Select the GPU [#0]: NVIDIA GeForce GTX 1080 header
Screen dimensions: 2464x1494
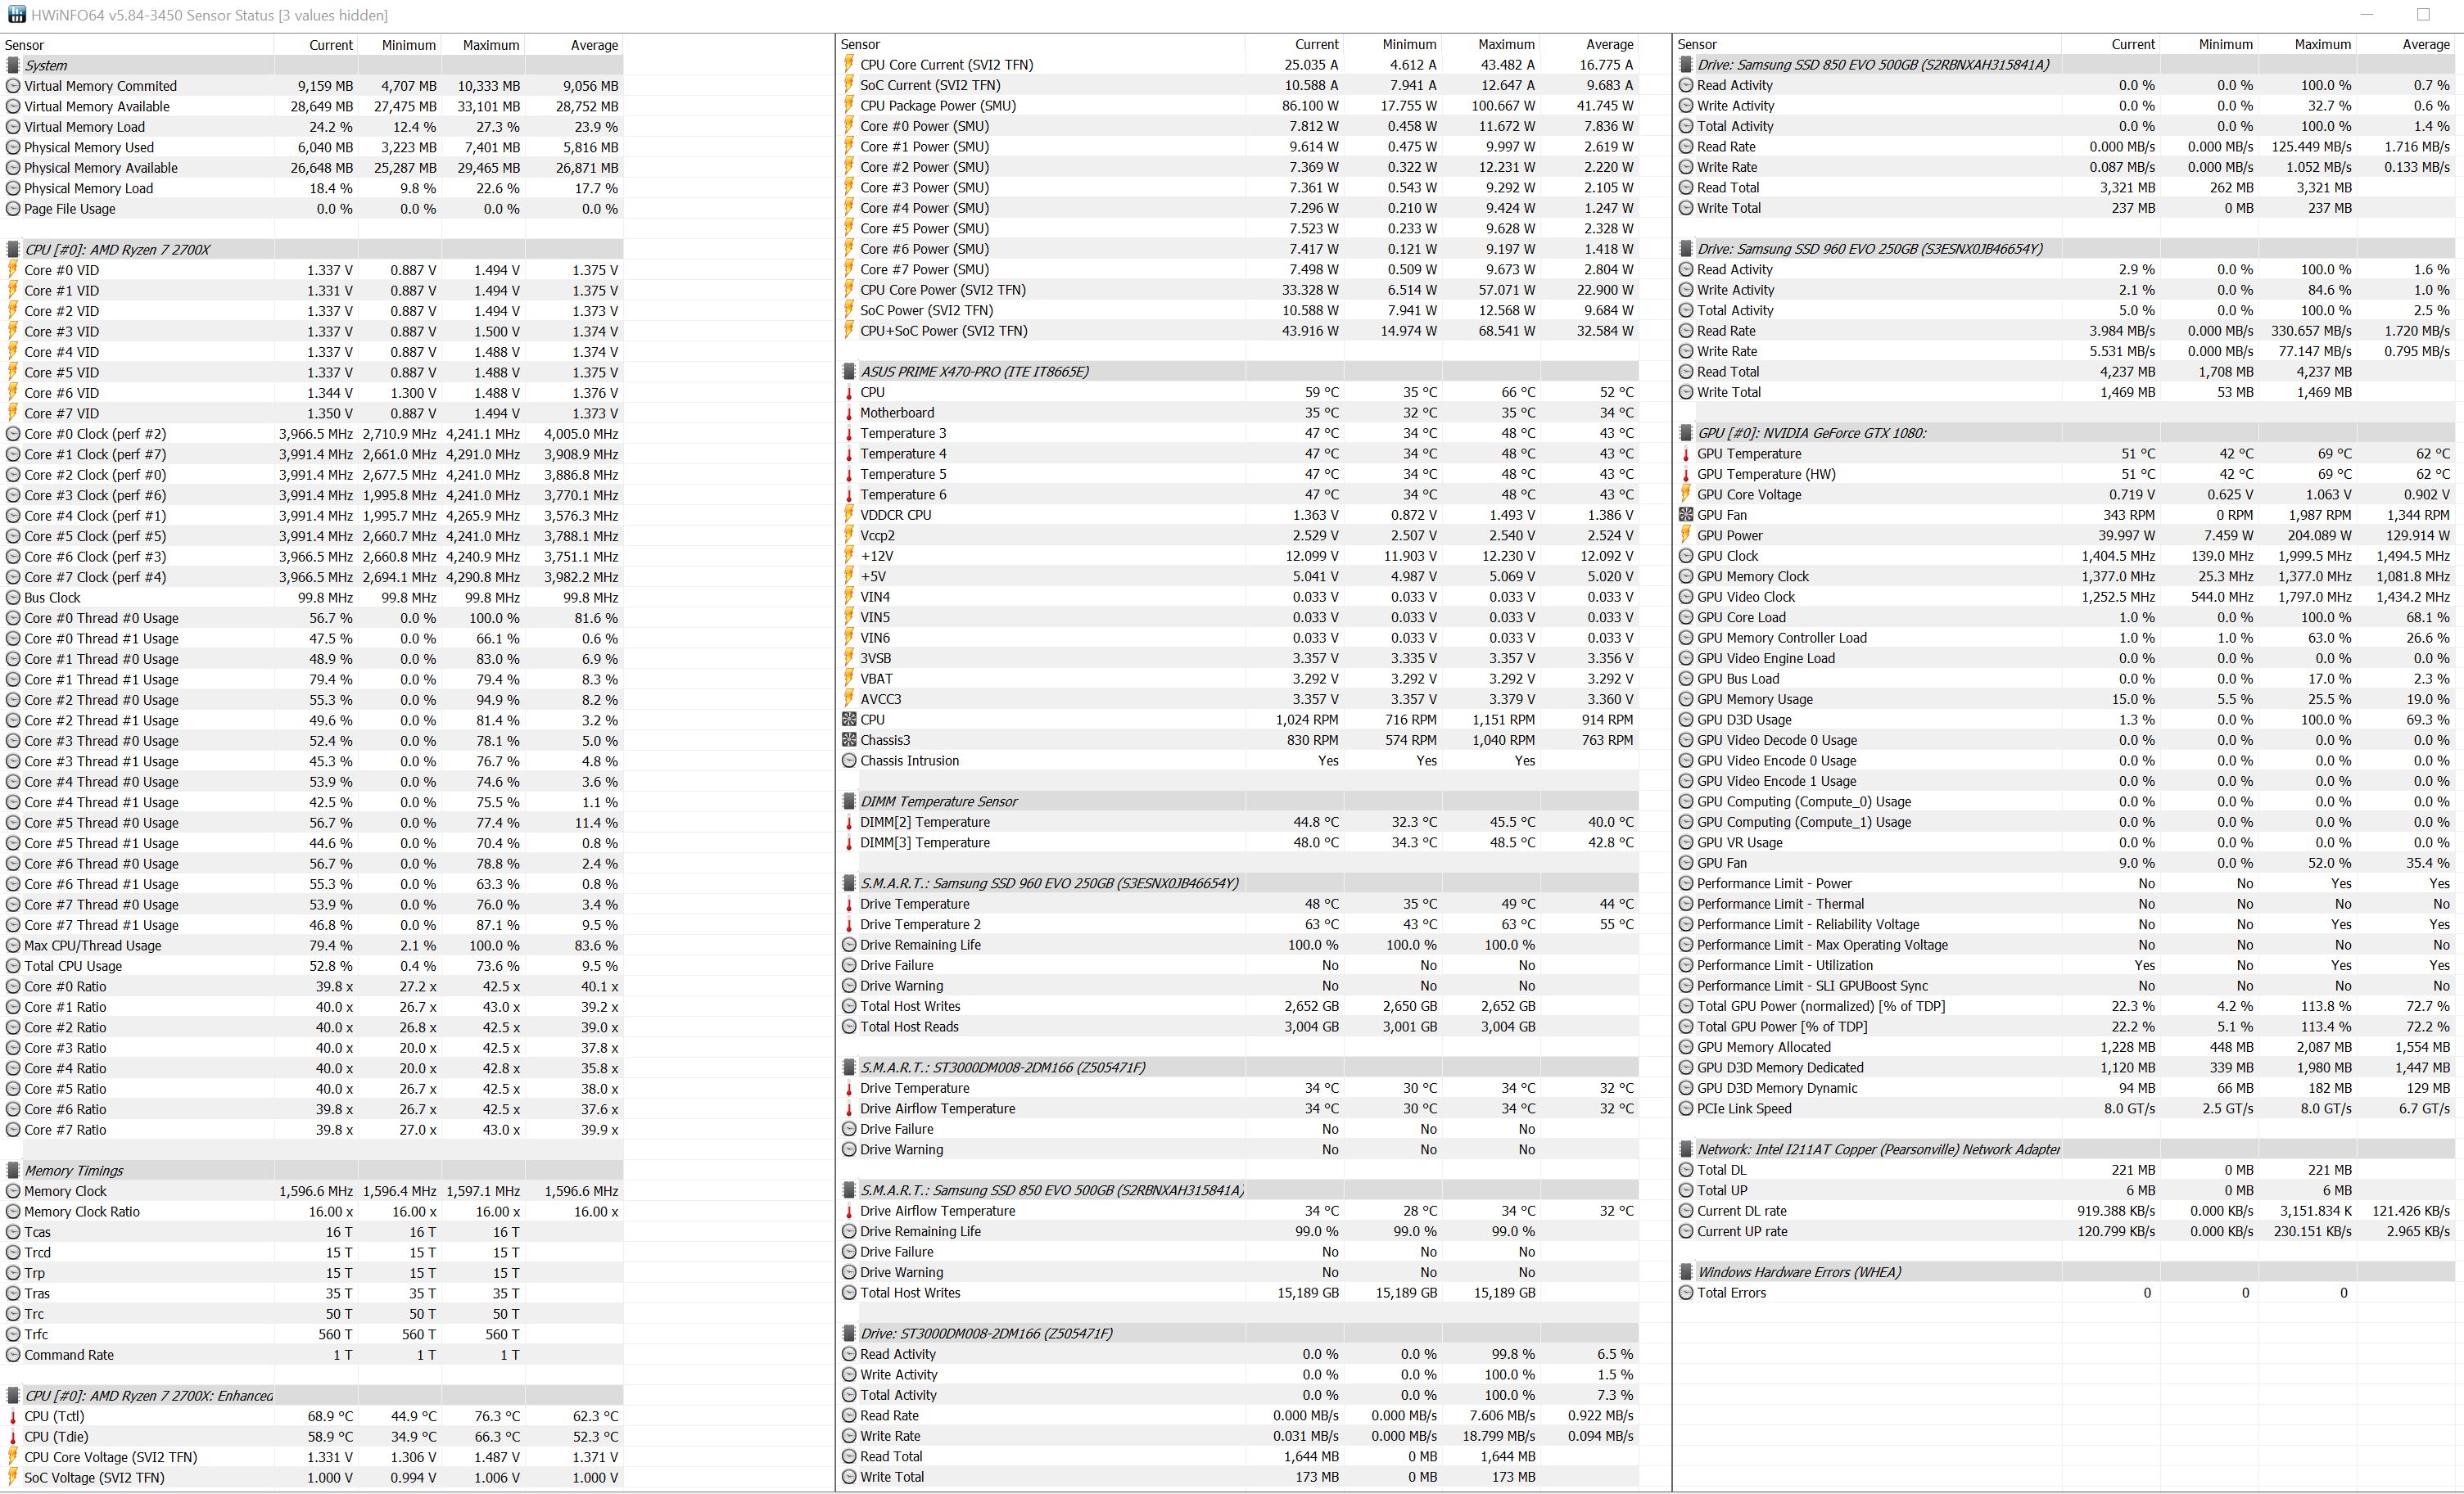[2066, 433]
